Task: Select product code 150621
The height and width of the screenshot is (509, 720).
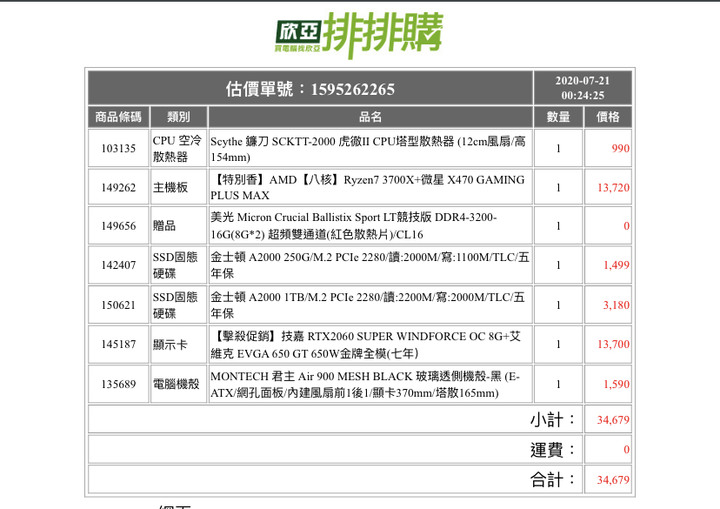Action: [x=118, y=305]
